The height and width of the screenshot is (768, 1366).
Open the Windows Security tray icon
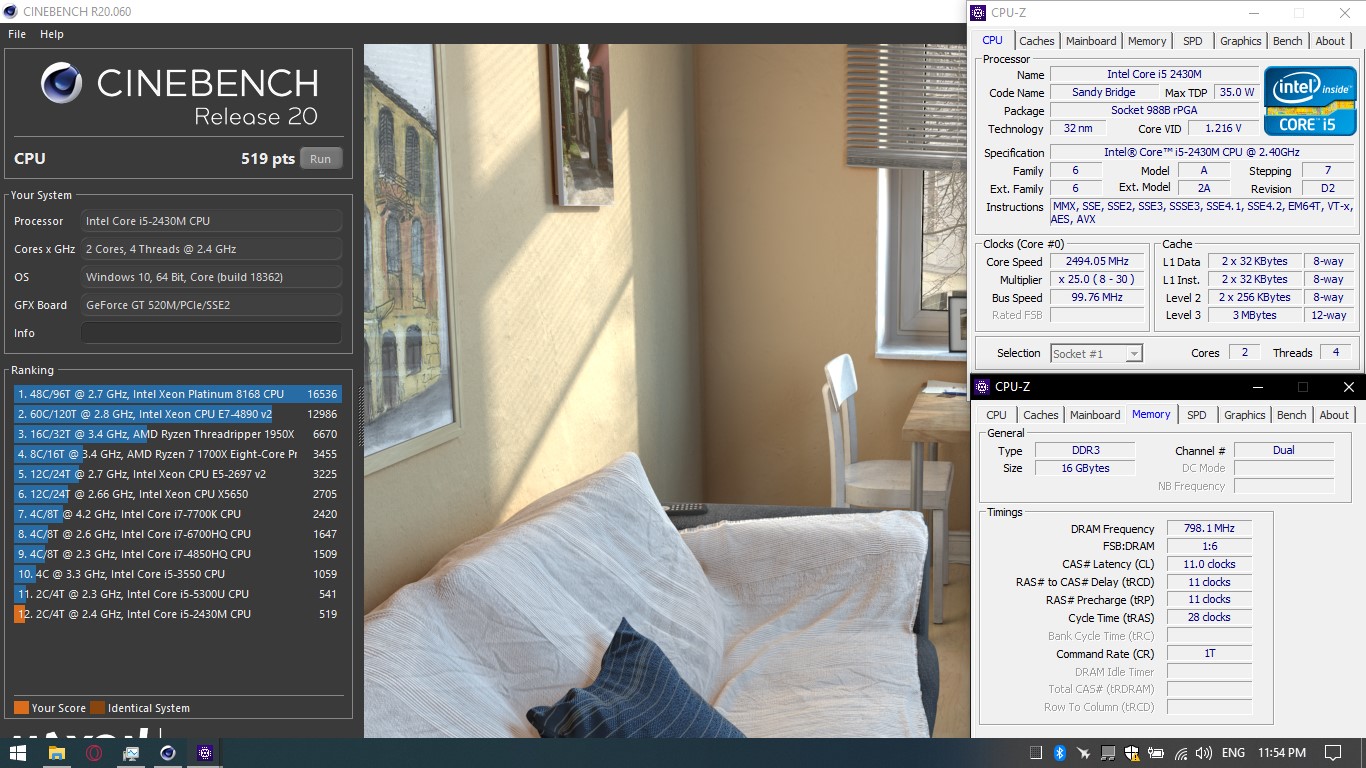click(x=1132, y=753)
